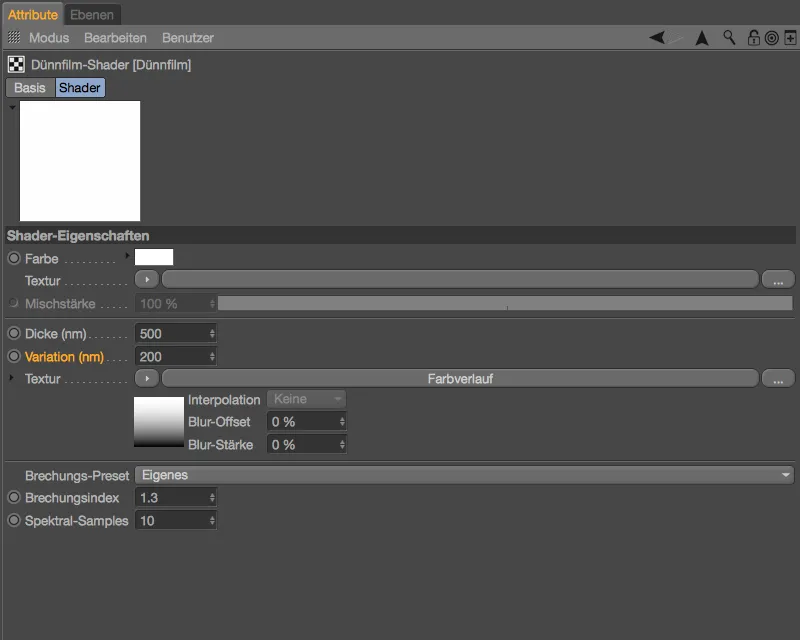
Task: Expand the Farbverlauf Textur row triangle
Action: tap(12, 378)
